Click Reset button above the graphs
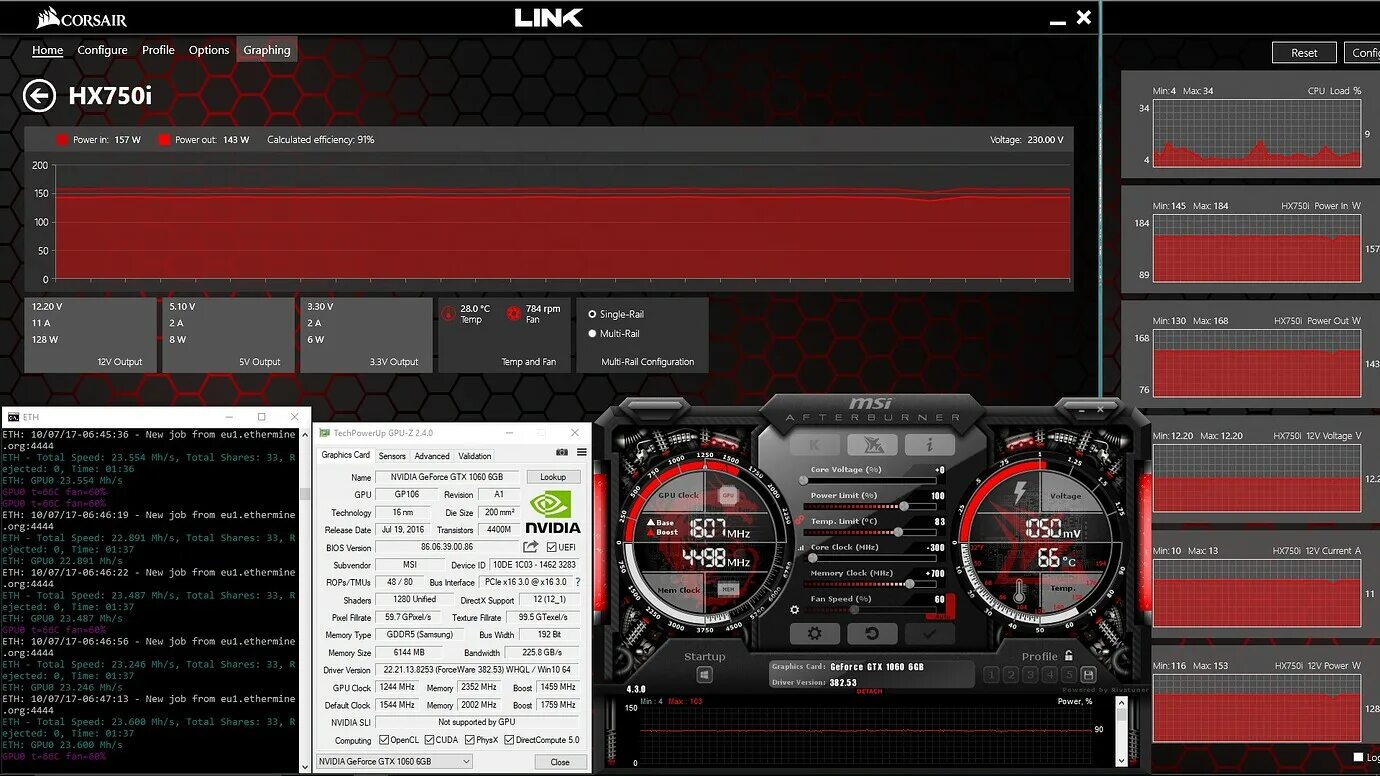Viewport: 1380px width, 776px height. [x=1304, y=53]
